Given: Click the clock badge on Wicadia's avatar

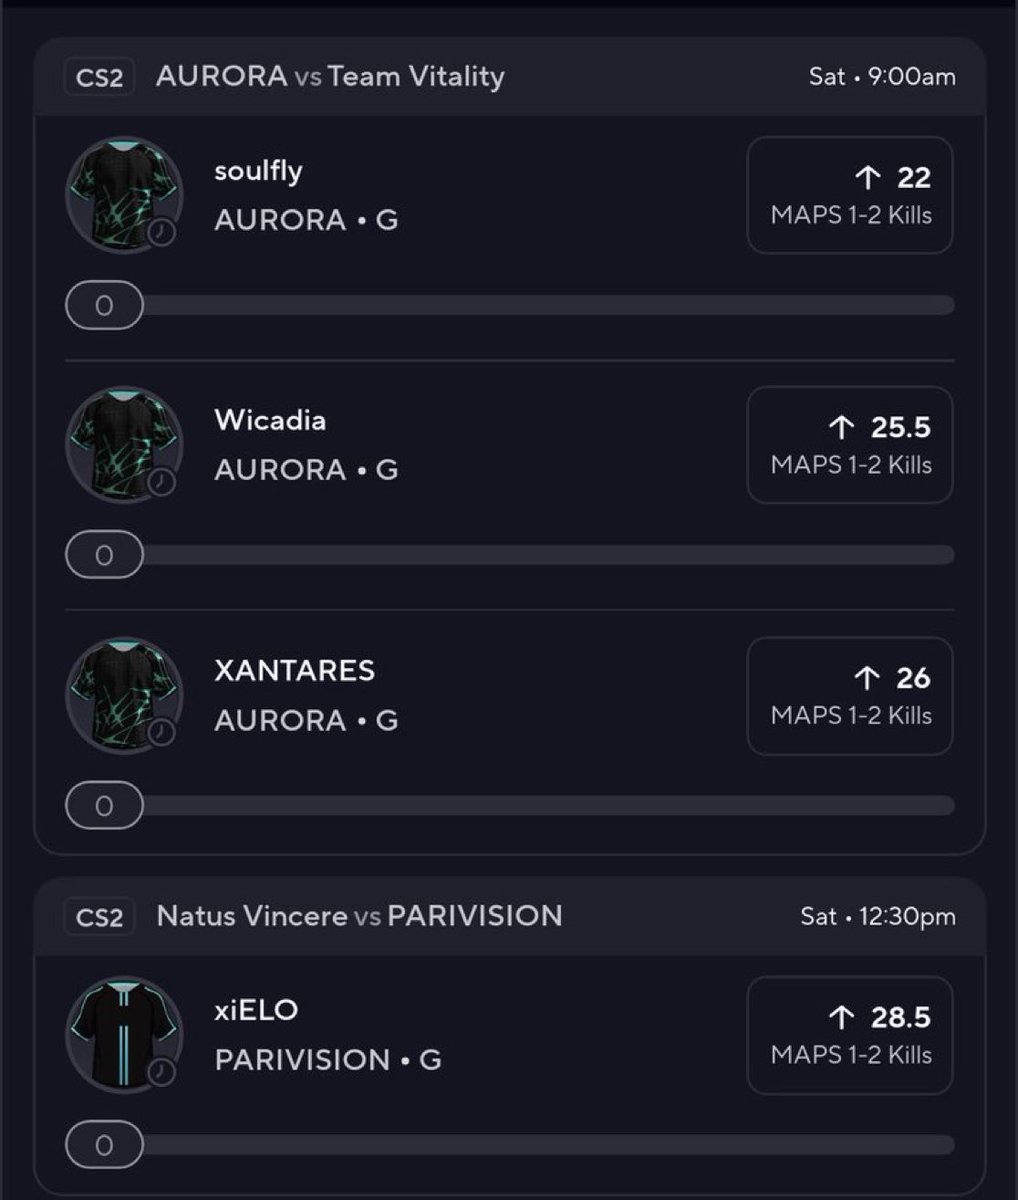Looking at the screenshot, I should pos(161,483).
